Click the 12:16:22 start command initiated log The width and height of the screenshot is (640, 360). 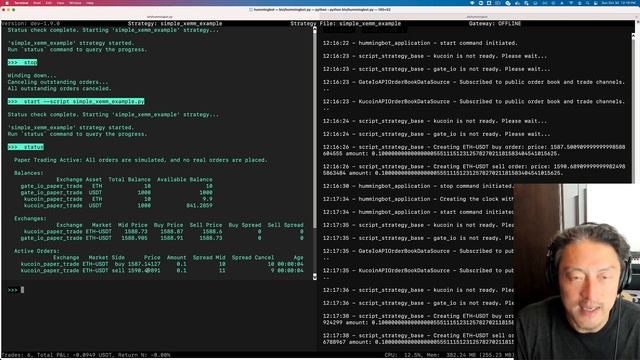pos(420,43)
